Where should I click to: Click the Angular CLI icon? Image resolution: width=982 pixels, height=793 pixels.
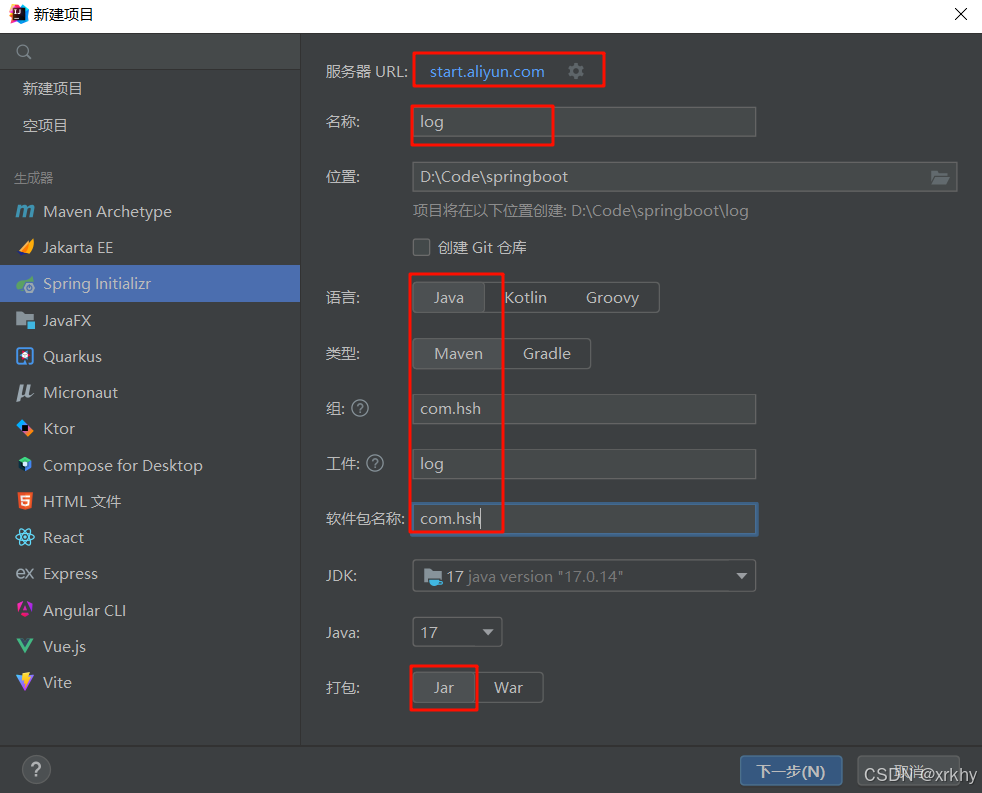pos(25,609)
